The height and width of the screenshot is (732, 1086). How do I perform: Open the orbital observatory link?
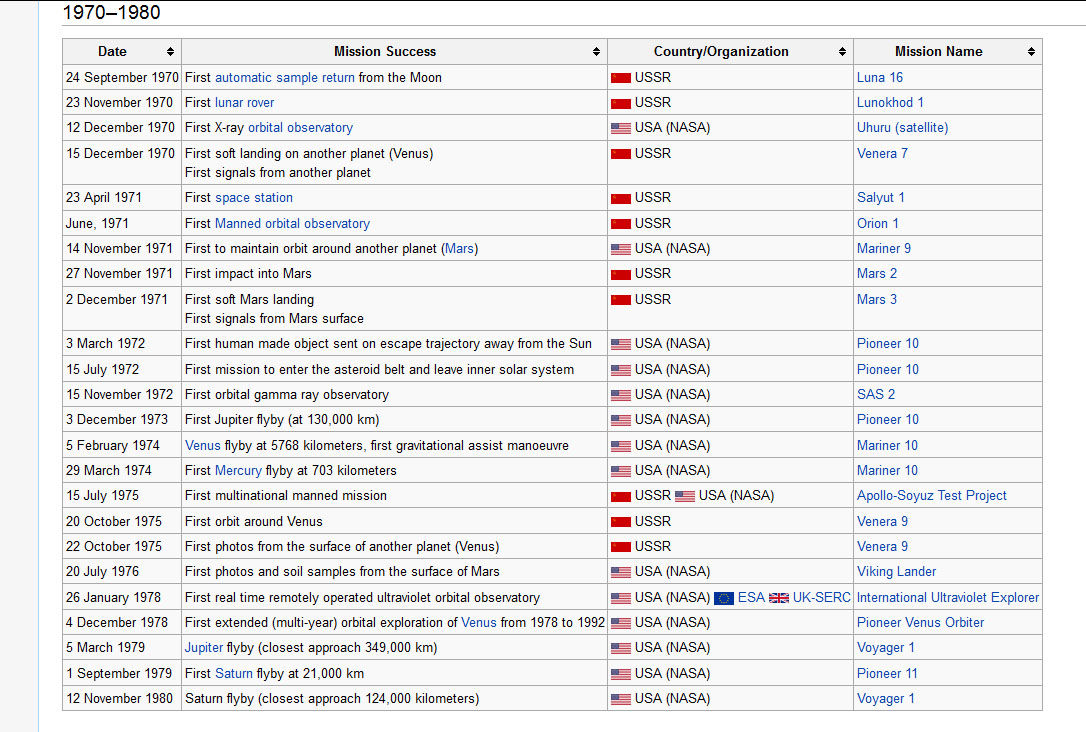coord(301,127)
